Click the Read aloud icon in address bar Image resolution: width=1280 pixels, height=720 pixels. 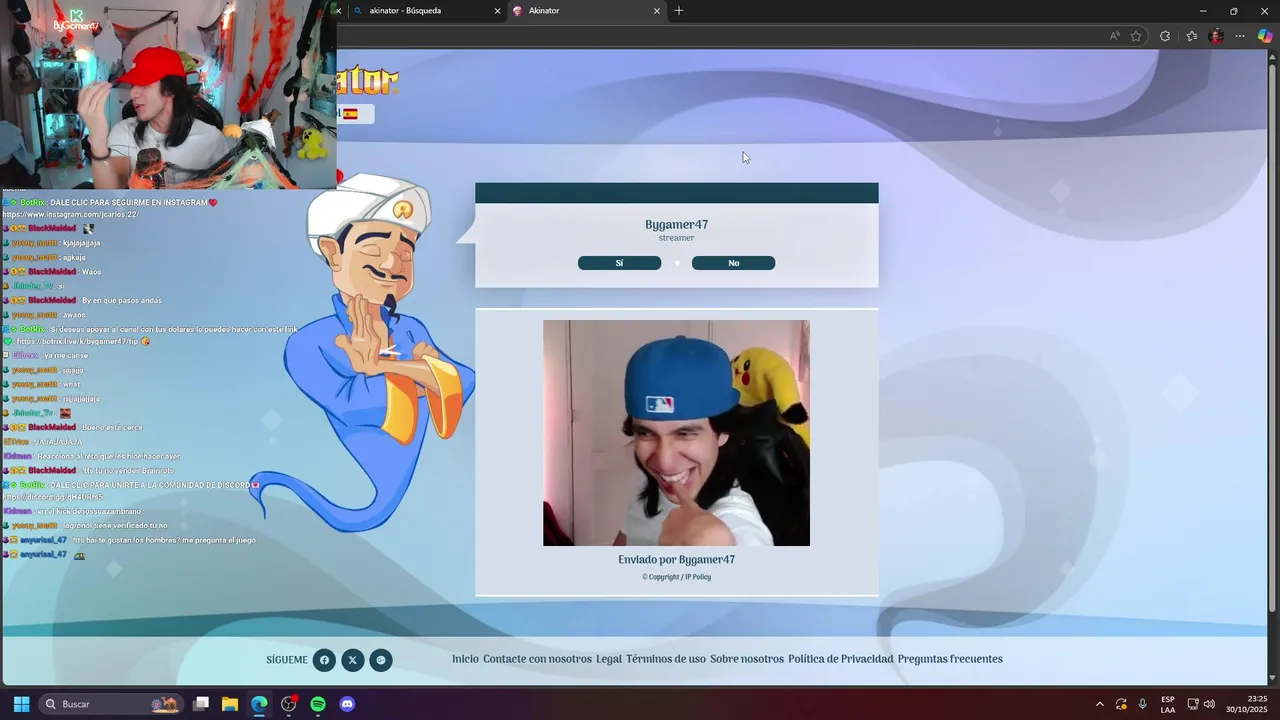(x=1114, y=36)
